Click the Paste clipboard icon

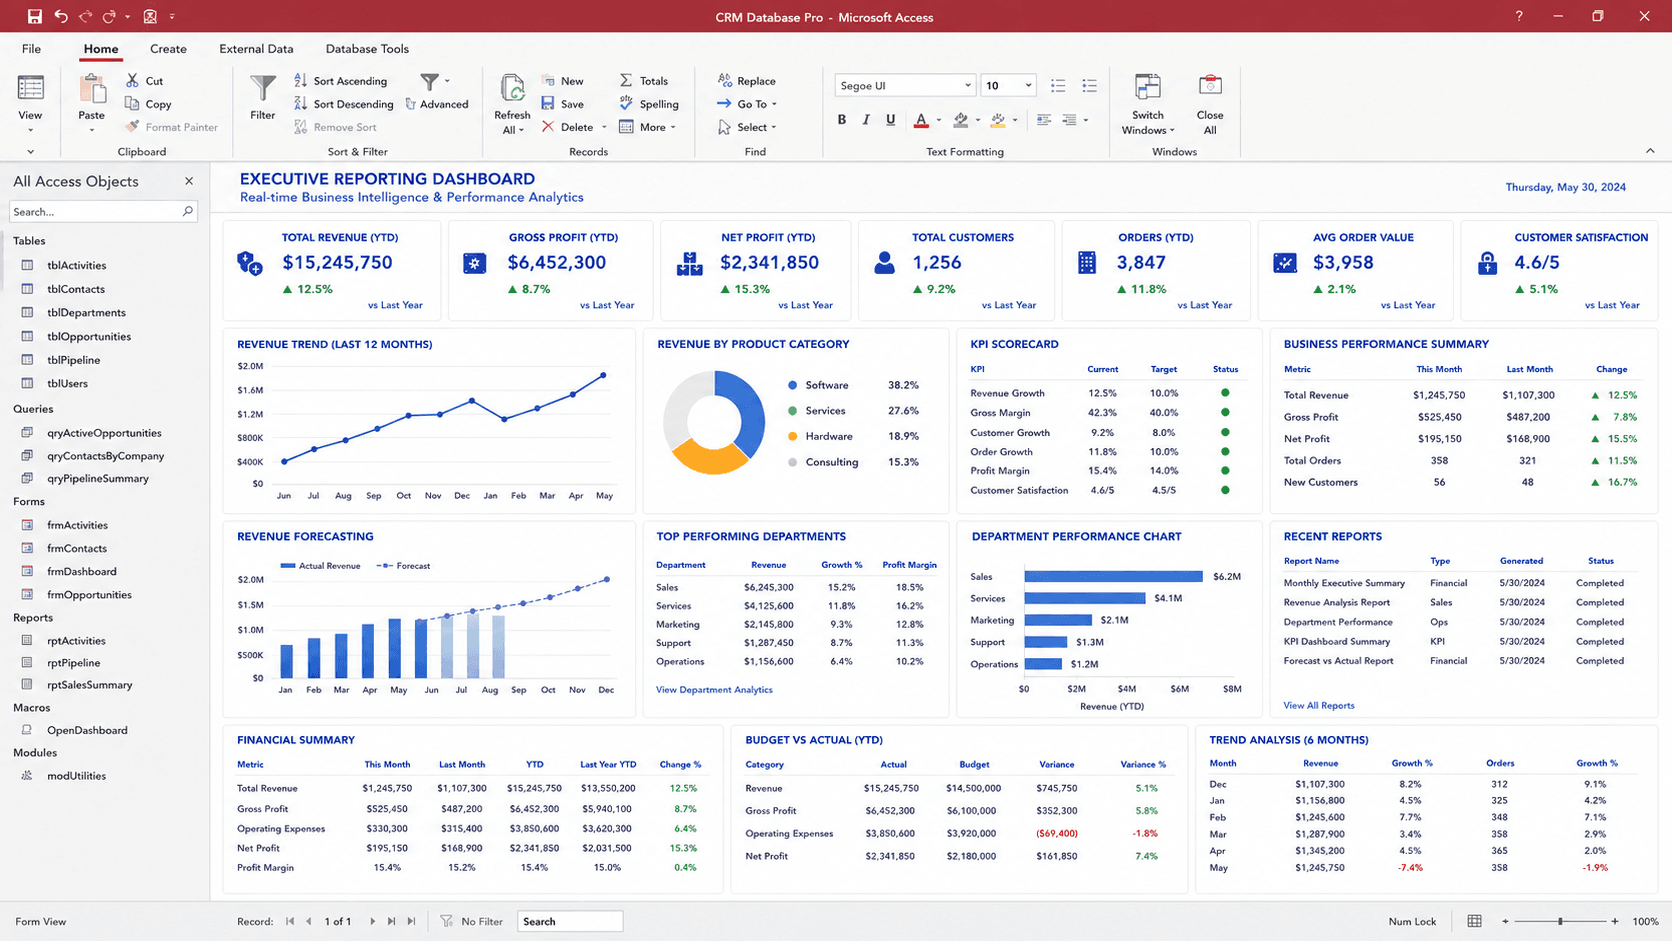[92, 90]
